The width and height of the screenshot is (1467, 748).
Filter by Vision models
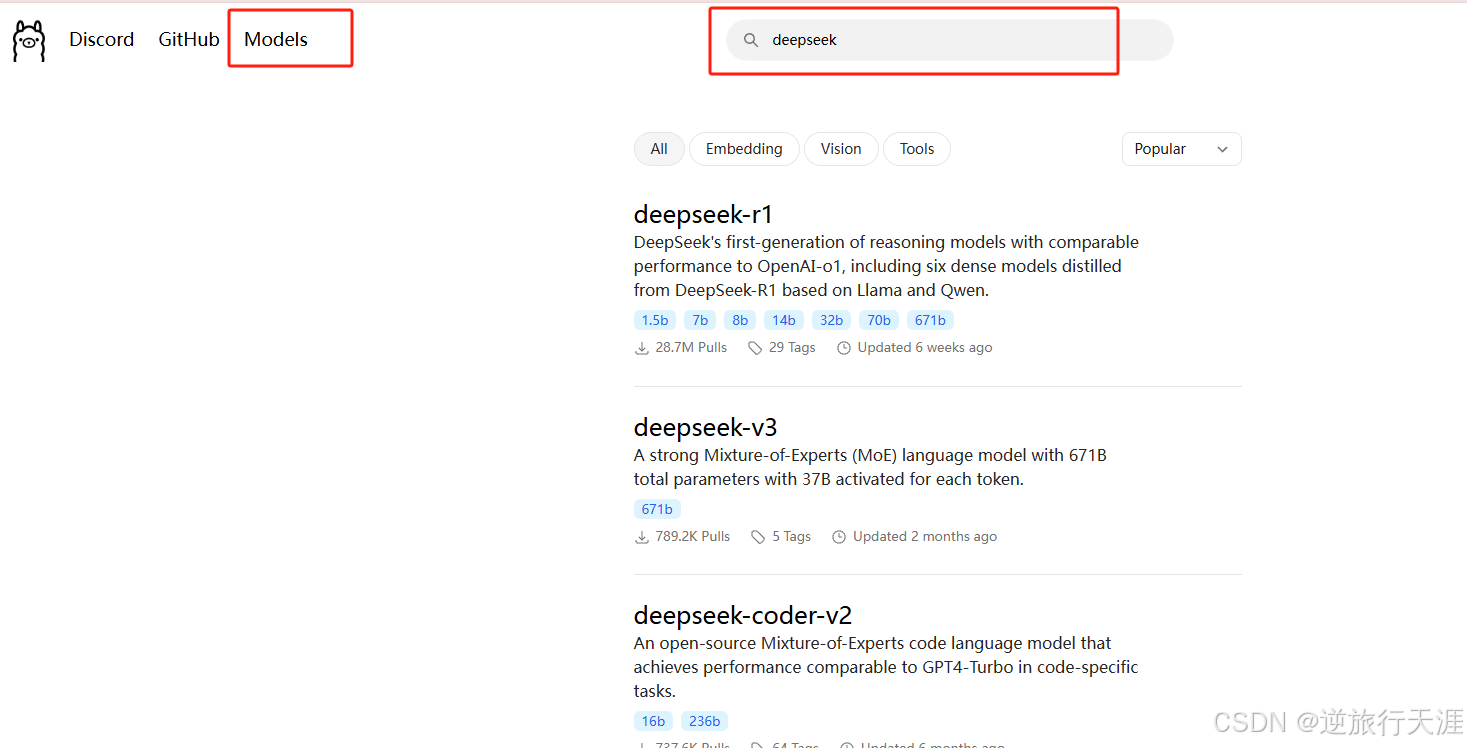[841, 149]
